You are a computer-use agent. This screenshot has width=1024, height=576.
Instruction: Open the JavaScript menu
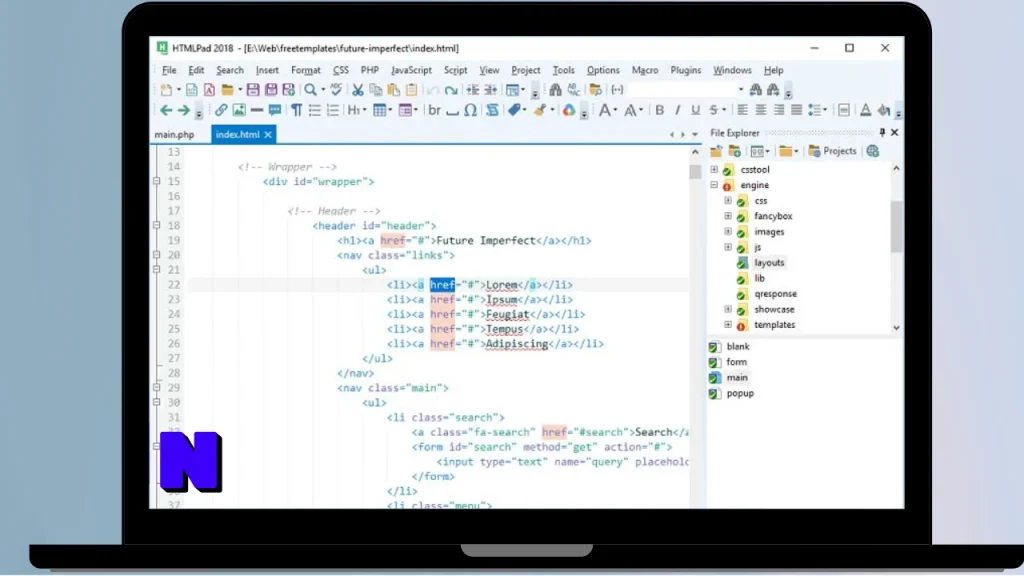[411, 70]
